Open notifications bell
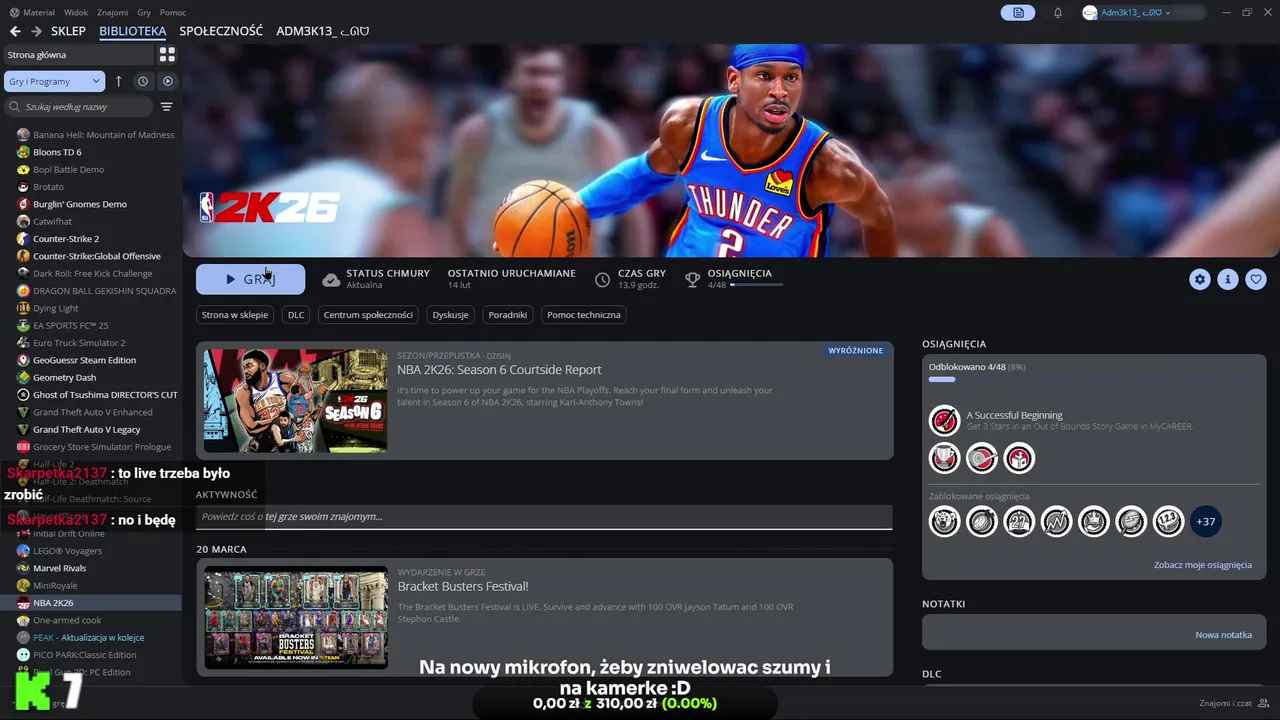Image resolution: width=1280 pixels, height=720 pixels. [x=1058, y=13]
